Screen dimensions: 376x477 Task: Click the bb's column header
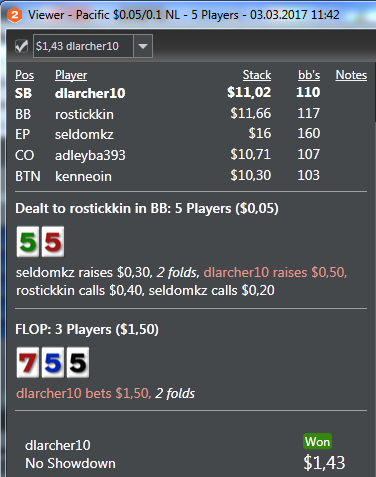(x=309, y=75)
